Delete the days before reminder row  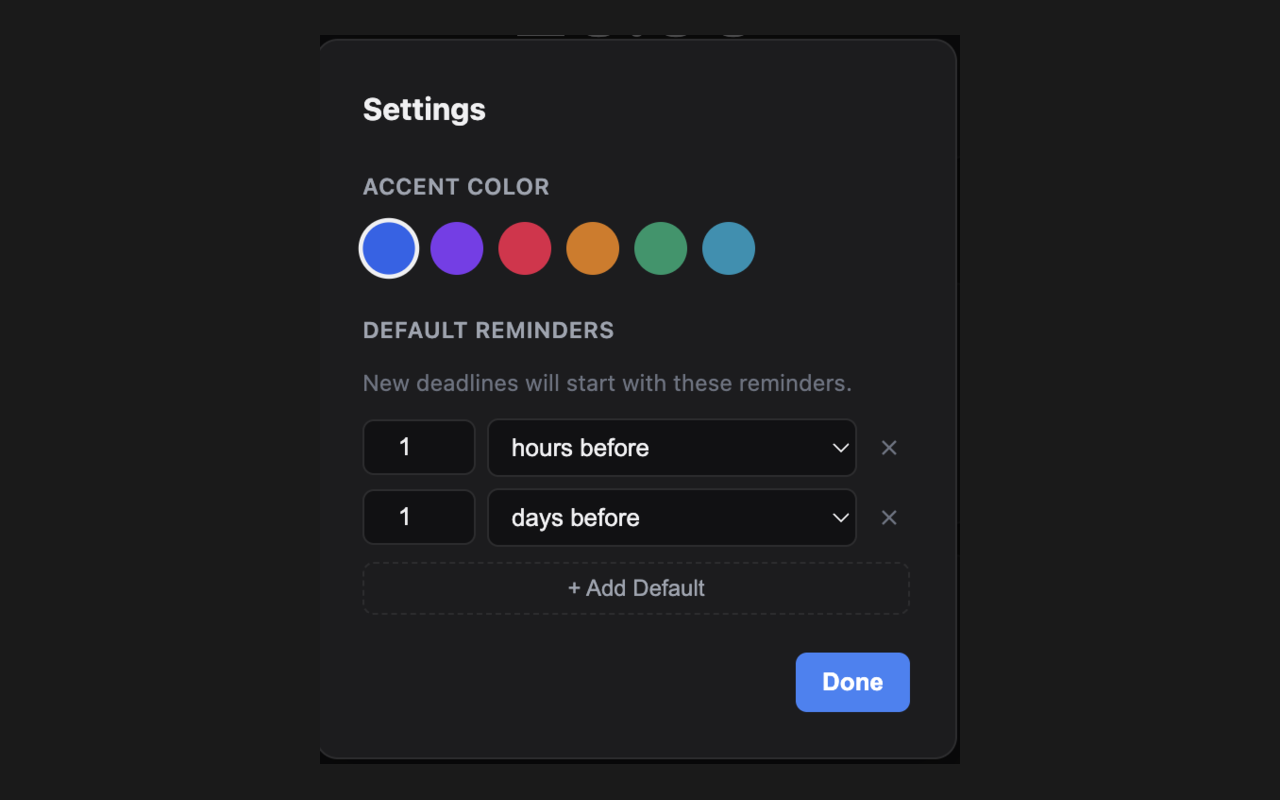(889, 518)
